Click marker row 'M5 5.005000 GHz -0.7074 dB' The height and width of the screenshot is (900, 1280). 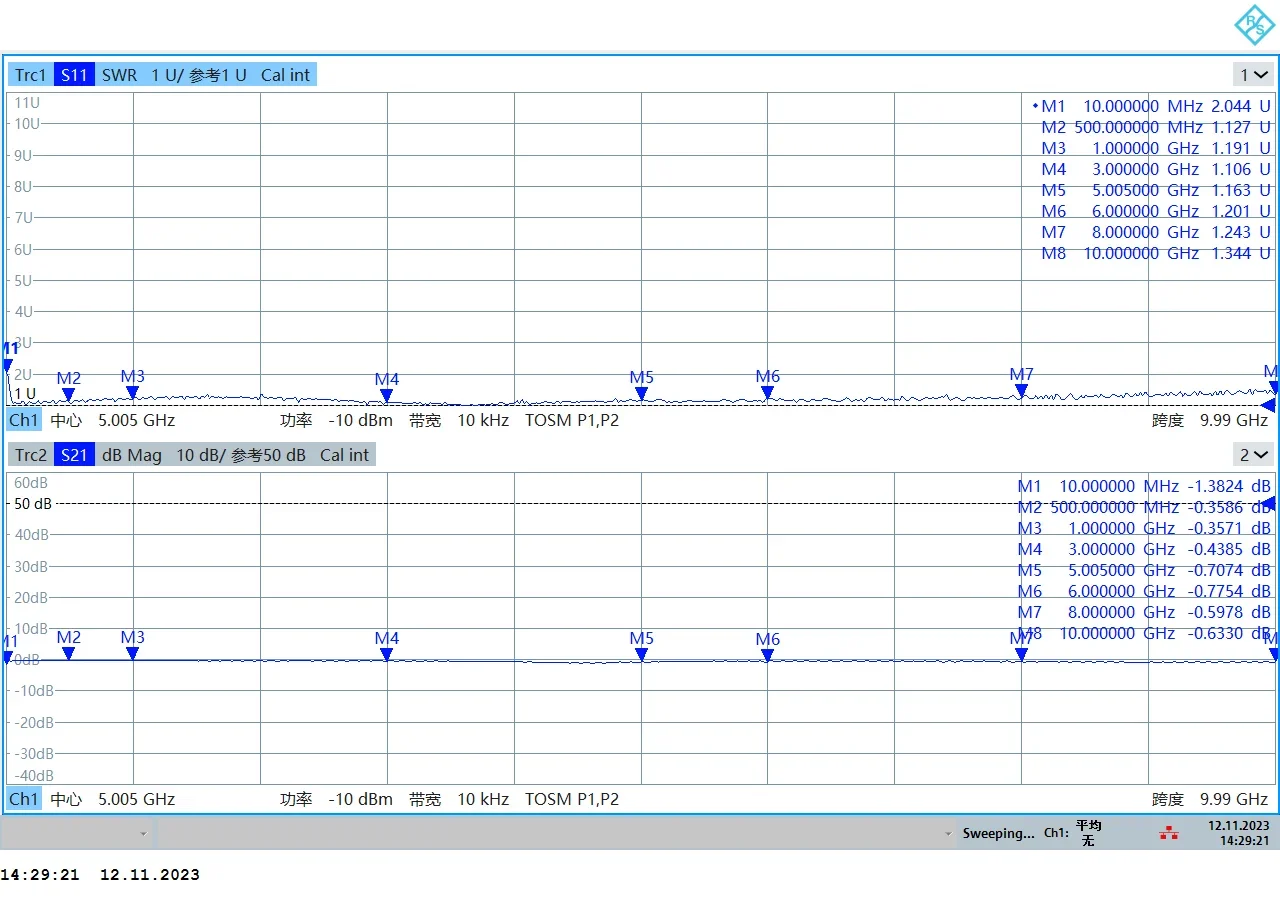pos(1144,570)
